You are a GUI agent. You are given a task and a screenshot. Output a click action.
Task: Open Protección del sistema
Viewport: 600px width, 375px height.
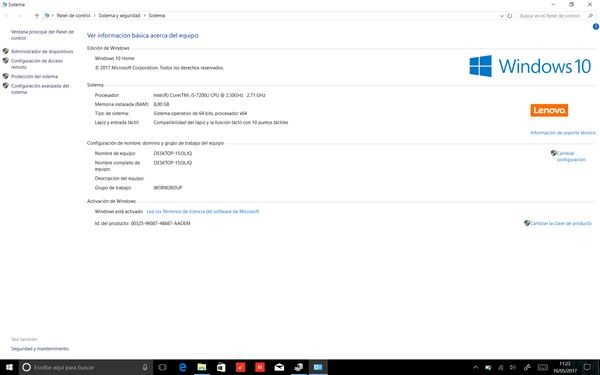pyautogui.click(x=34, y=77)
